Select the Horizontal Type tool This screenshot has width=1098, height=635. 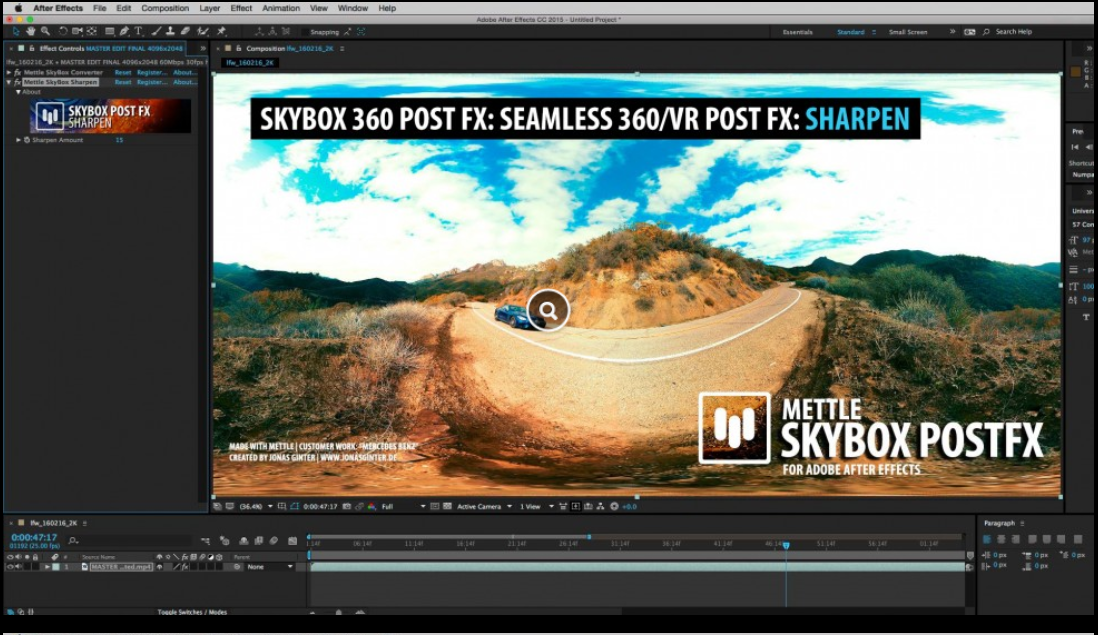[138, 32]
